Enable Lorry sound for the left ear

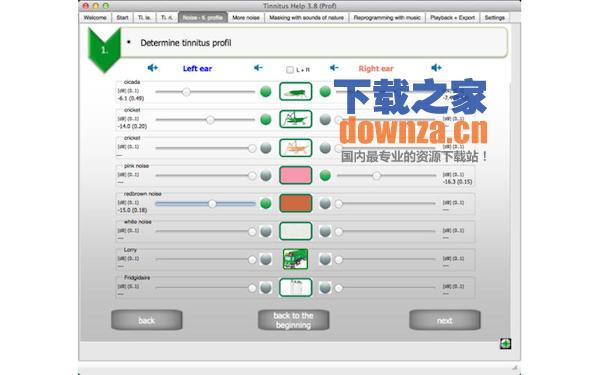coord(266,259)
